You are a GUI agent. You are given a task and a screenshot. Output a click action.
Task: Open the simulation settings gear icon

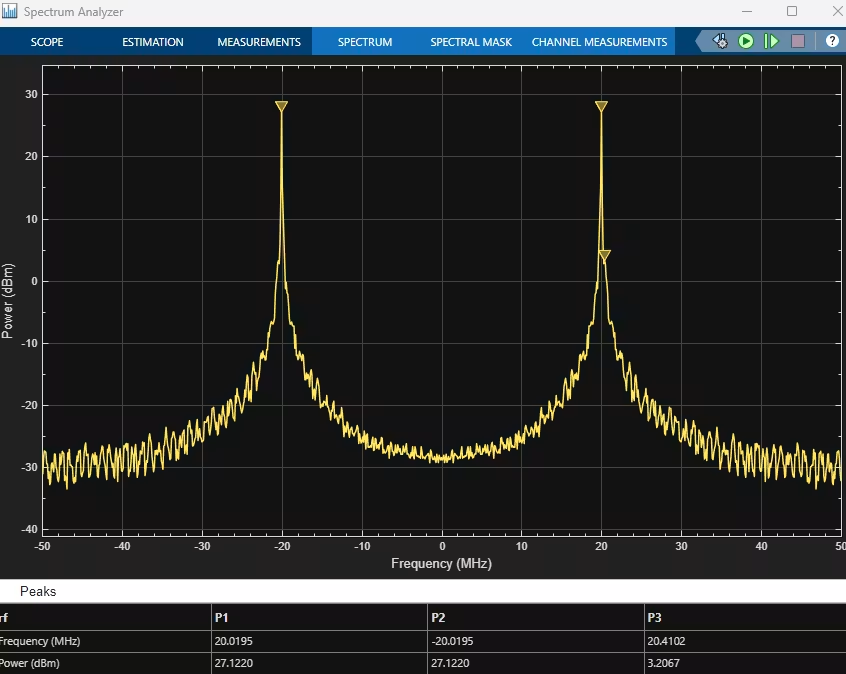720,42
